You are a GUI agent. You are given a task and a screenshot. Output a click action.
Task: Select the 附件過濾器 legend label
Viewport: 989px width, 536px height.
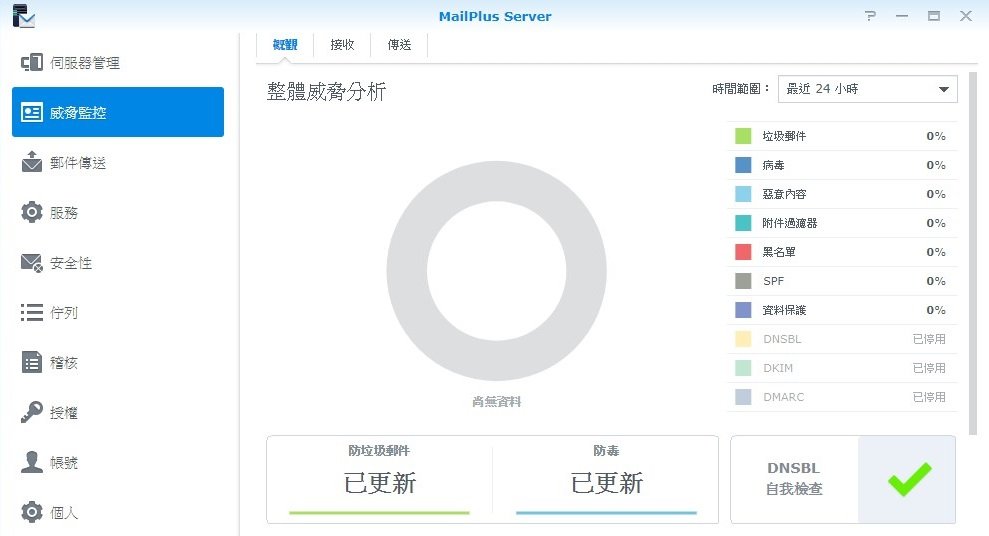(790, 223)
